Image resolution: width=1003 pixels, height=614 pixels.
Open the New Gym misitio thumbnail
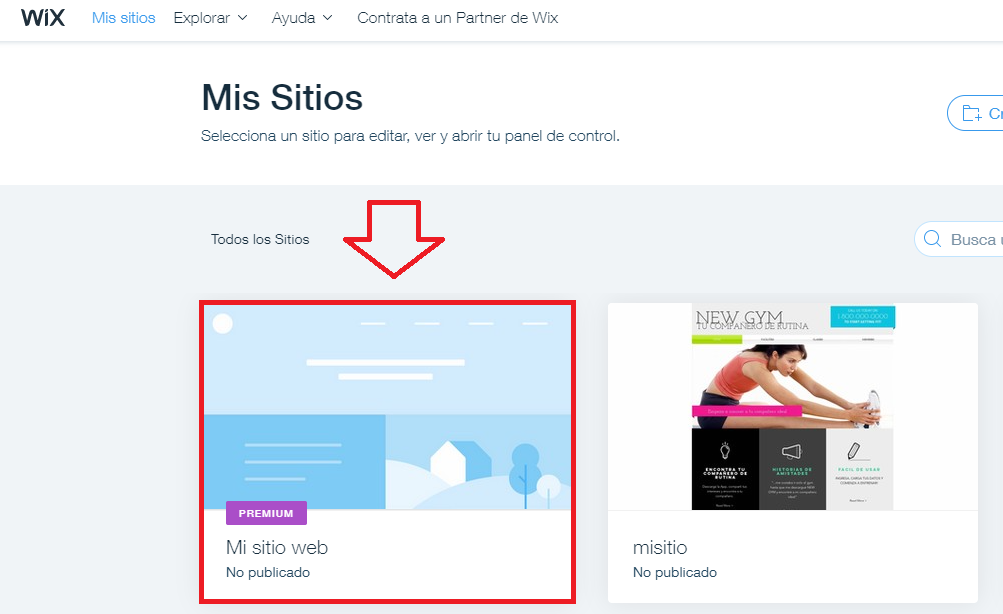(793, 406)
